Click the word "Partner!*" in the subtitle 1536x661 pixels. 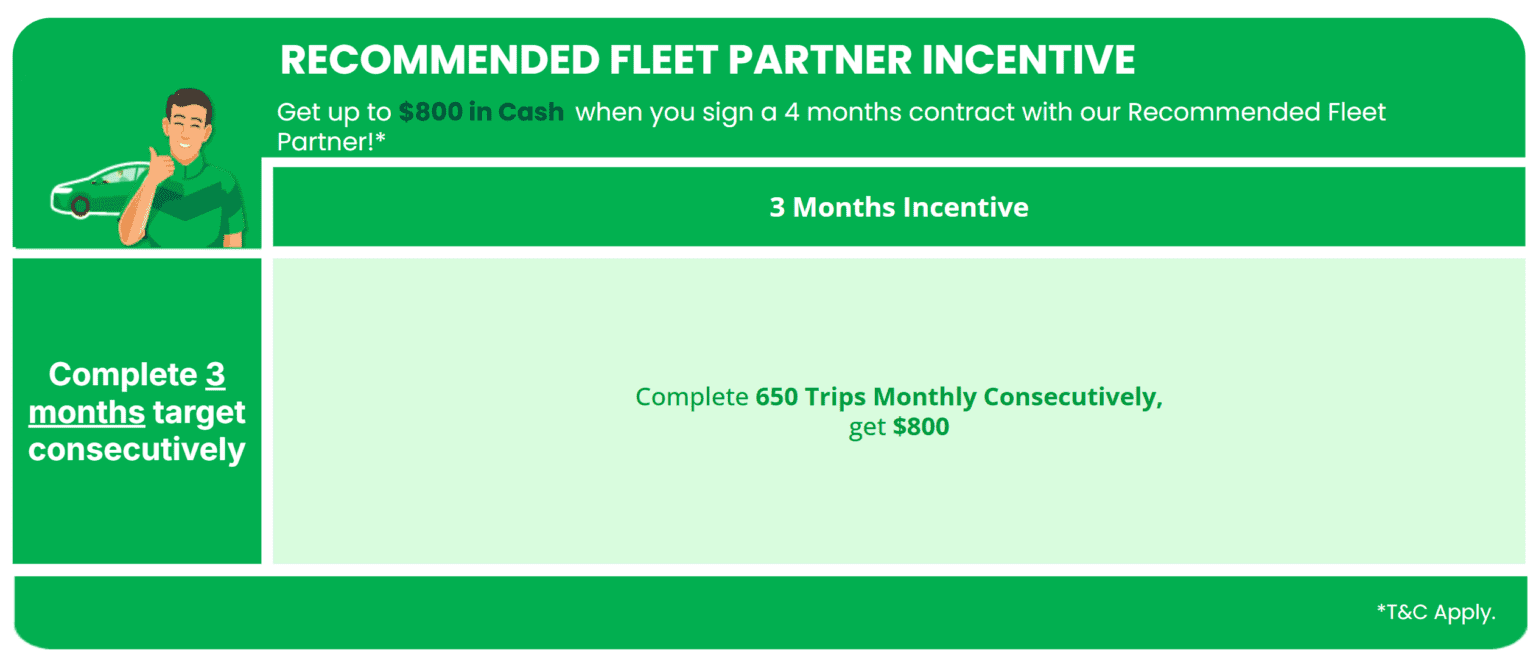(x=331, y=141)
